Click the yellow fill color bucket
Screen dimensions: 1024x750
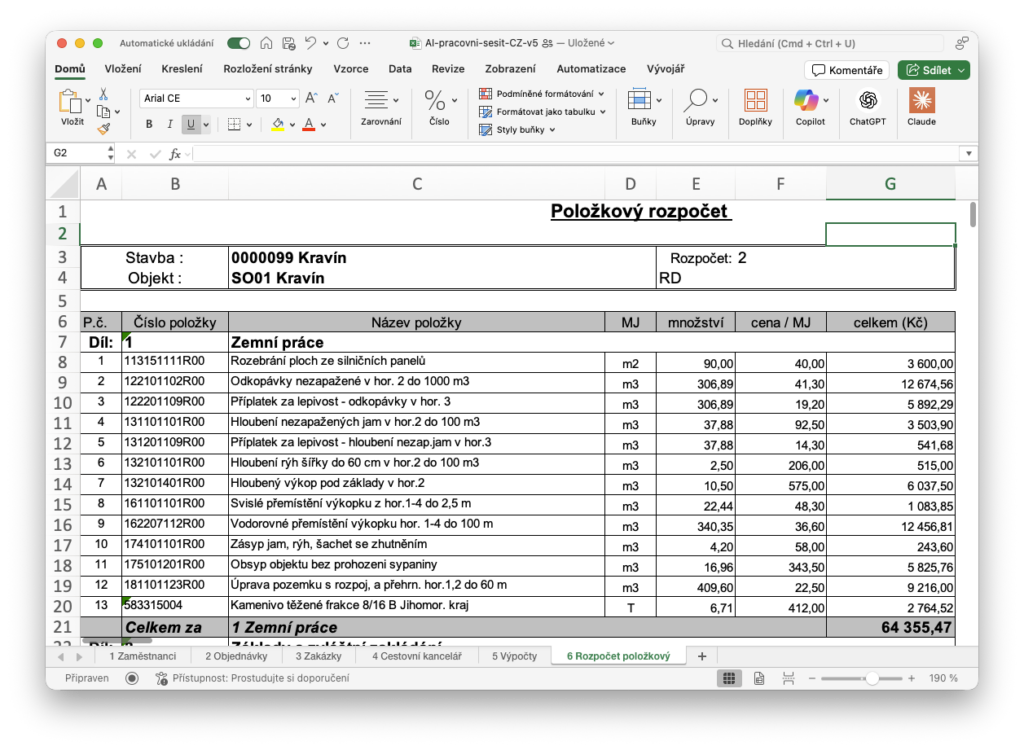[278, 124]
